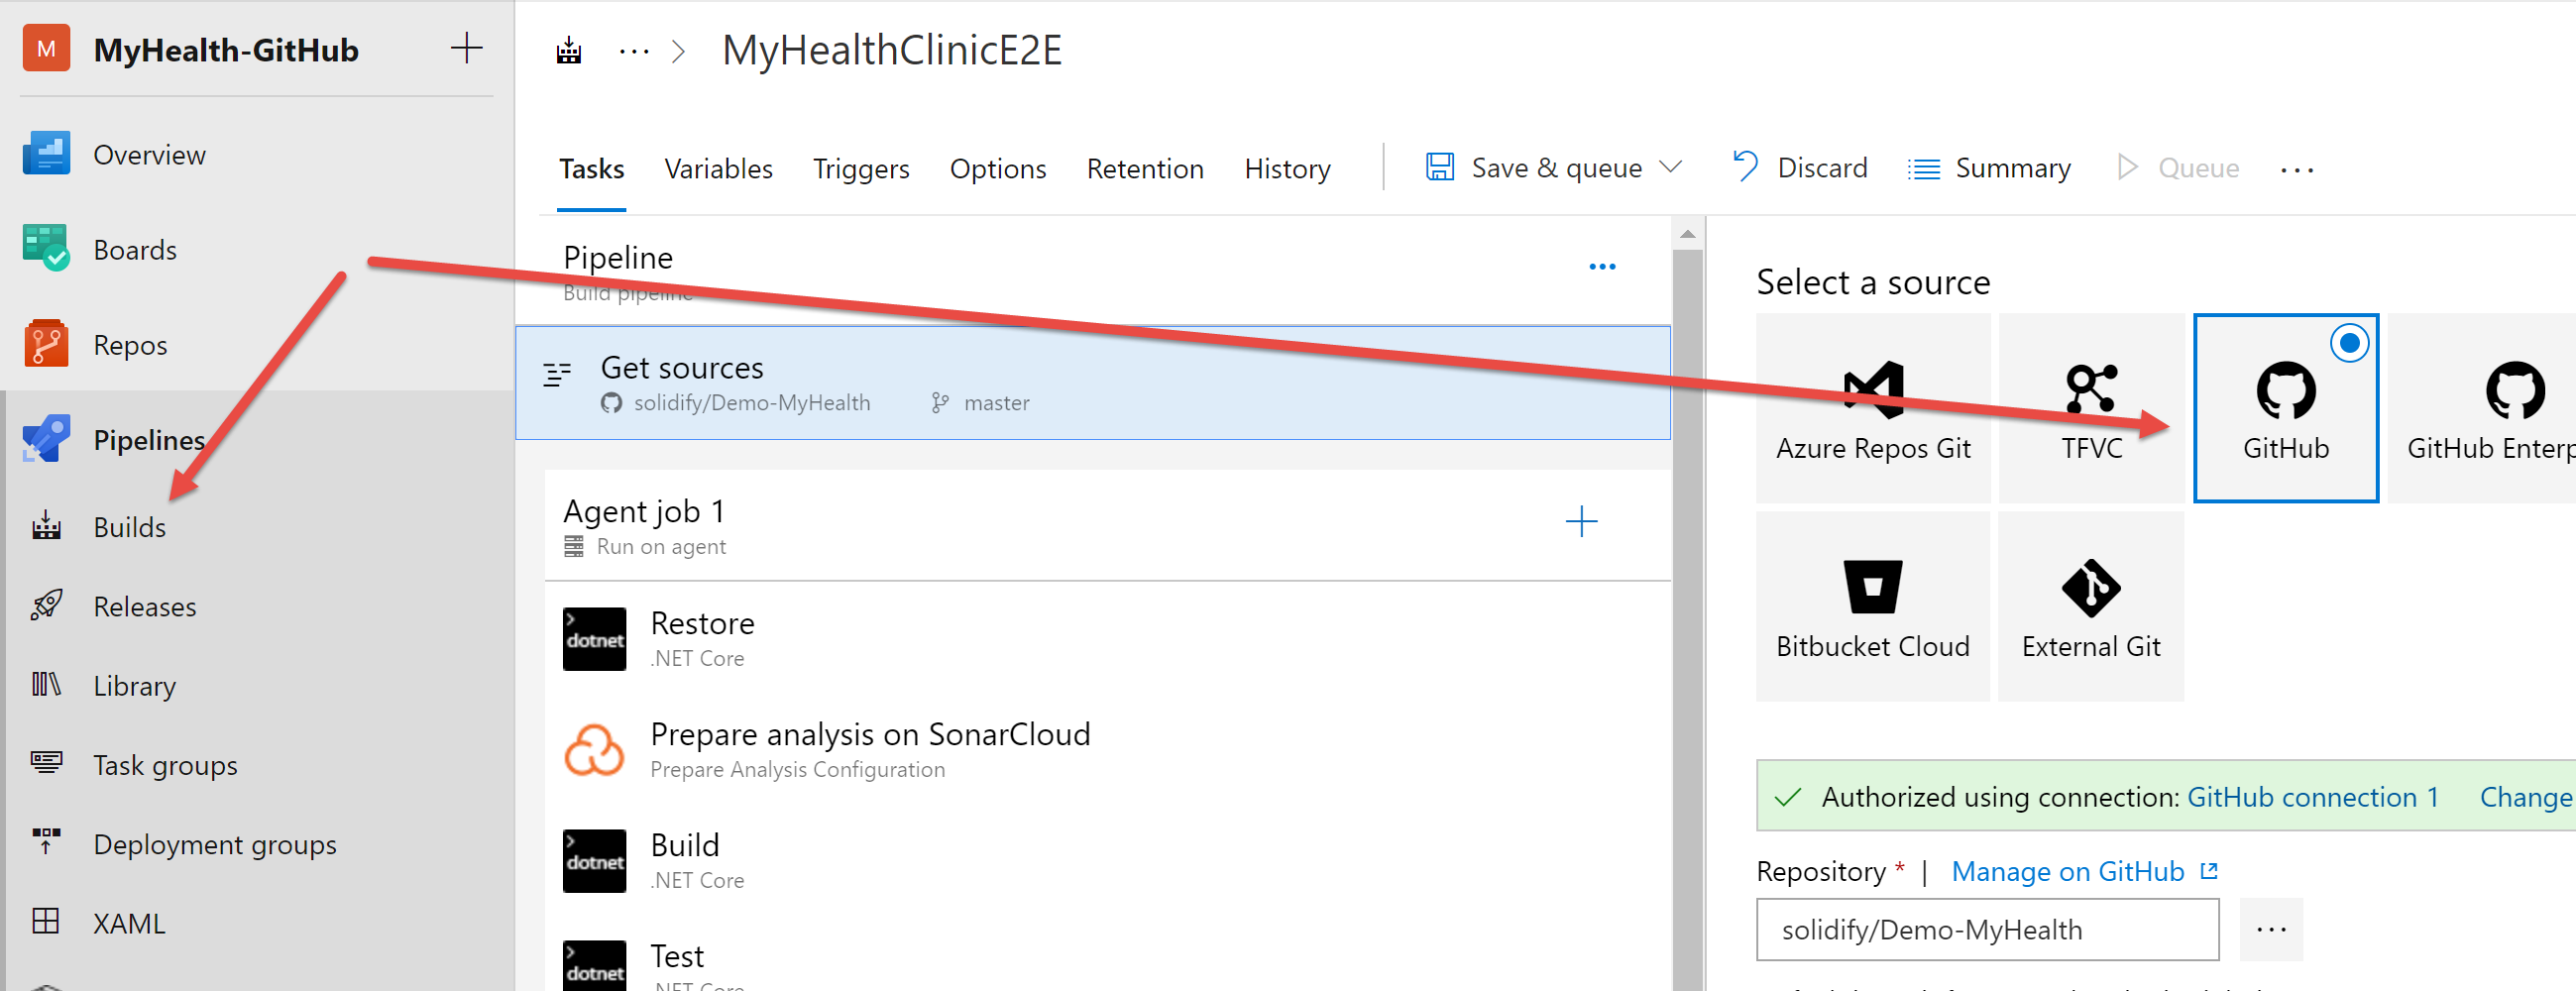This screenshot has height=991, width=2576.
Task: Select the Get sources step
Action: click(x=1092, y=383)
